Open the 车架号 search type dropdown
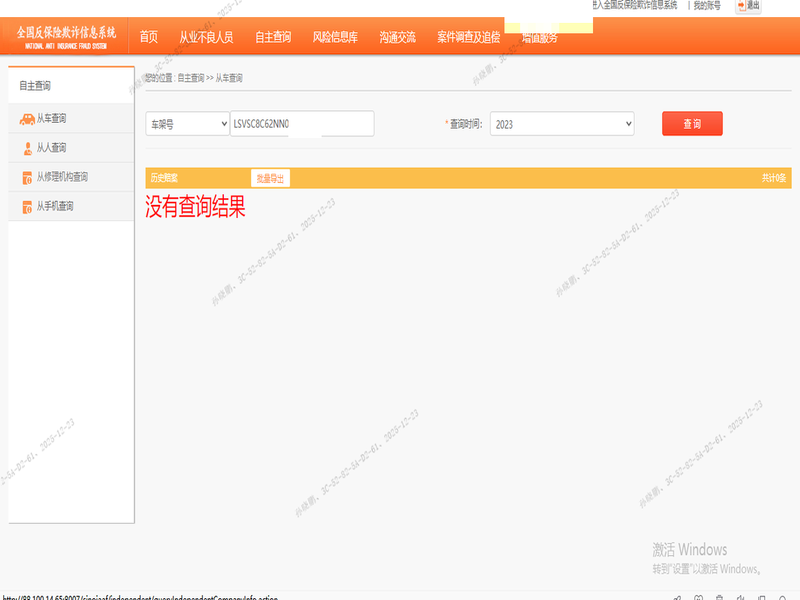Screen dimensions: 800x600 click(x=187, y=123)
